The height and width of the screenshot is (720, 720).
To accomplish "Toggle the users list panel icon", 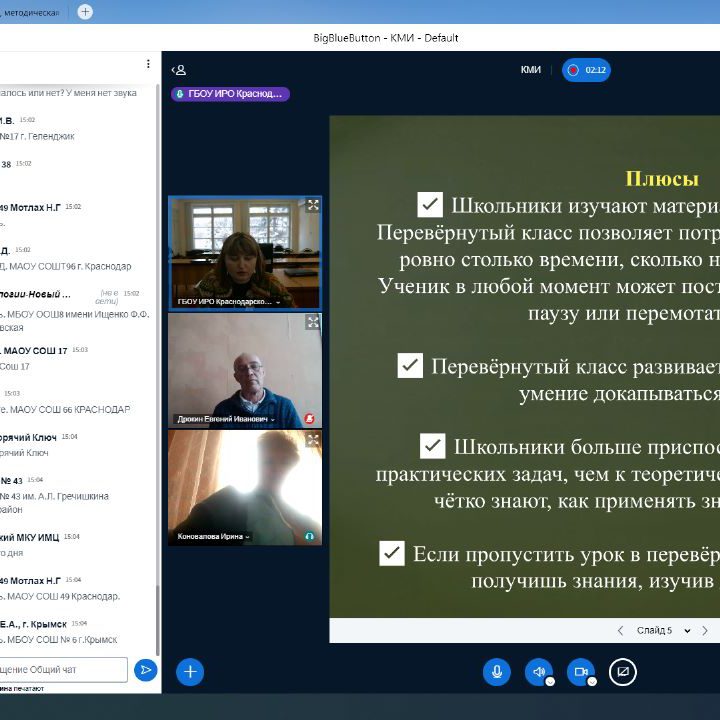I will click(x=179, y=70).
